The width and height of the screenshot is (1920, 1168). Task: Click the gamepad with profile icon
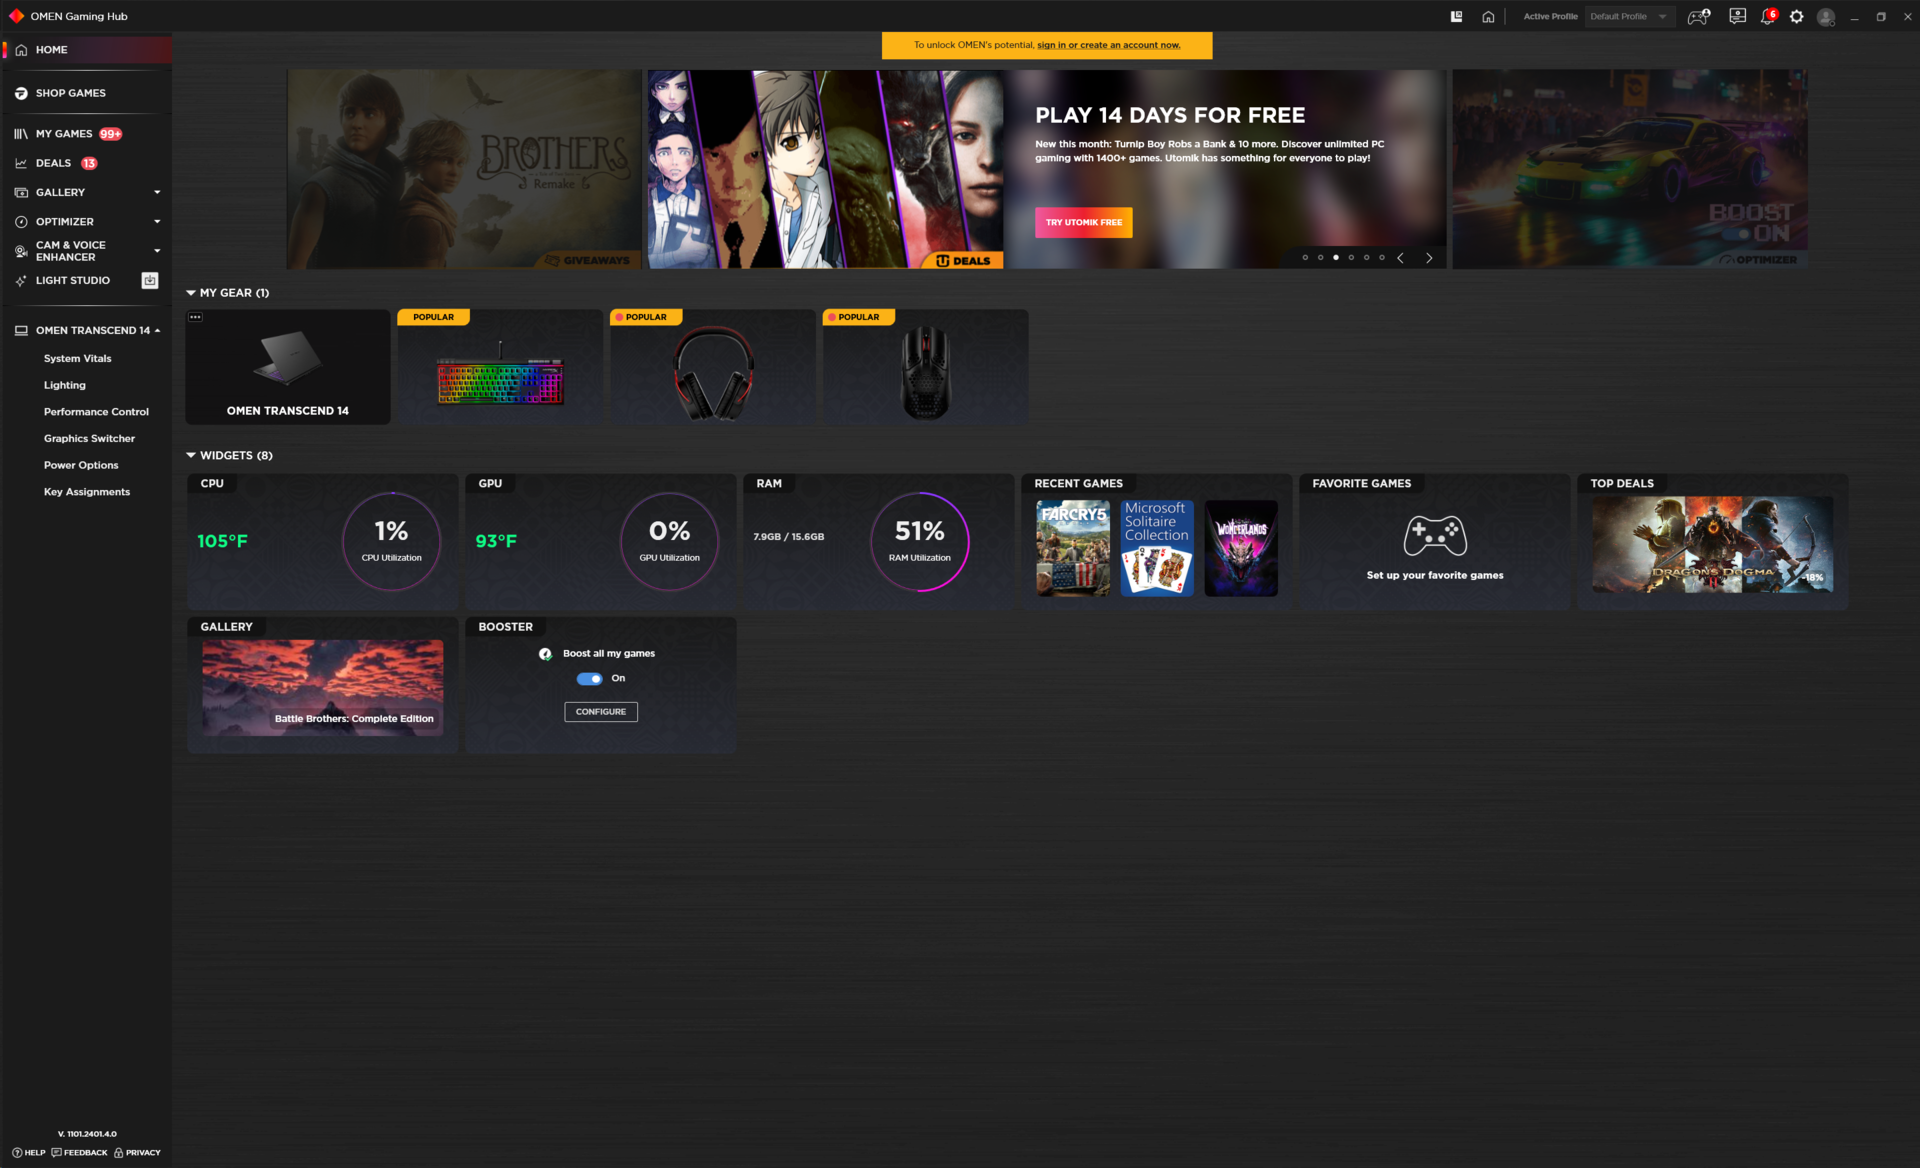1698,17
